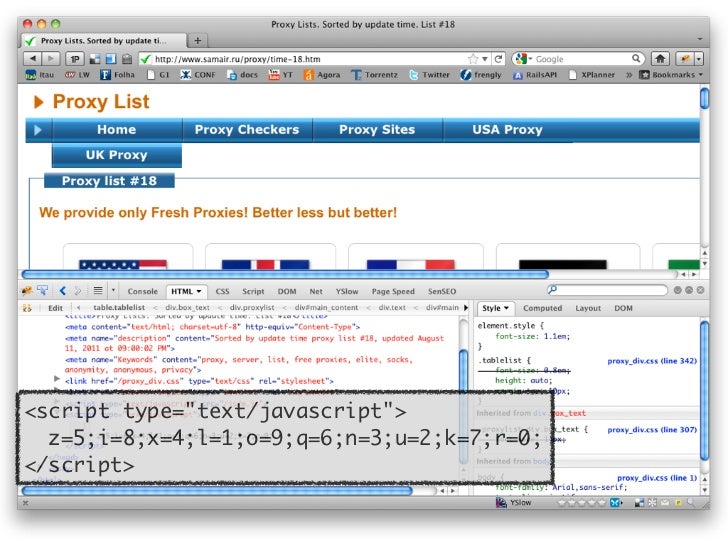This screenshot has width=728, height=546.
Task: Click the page vertical scrollbar thumb
Action: [704, 98]
